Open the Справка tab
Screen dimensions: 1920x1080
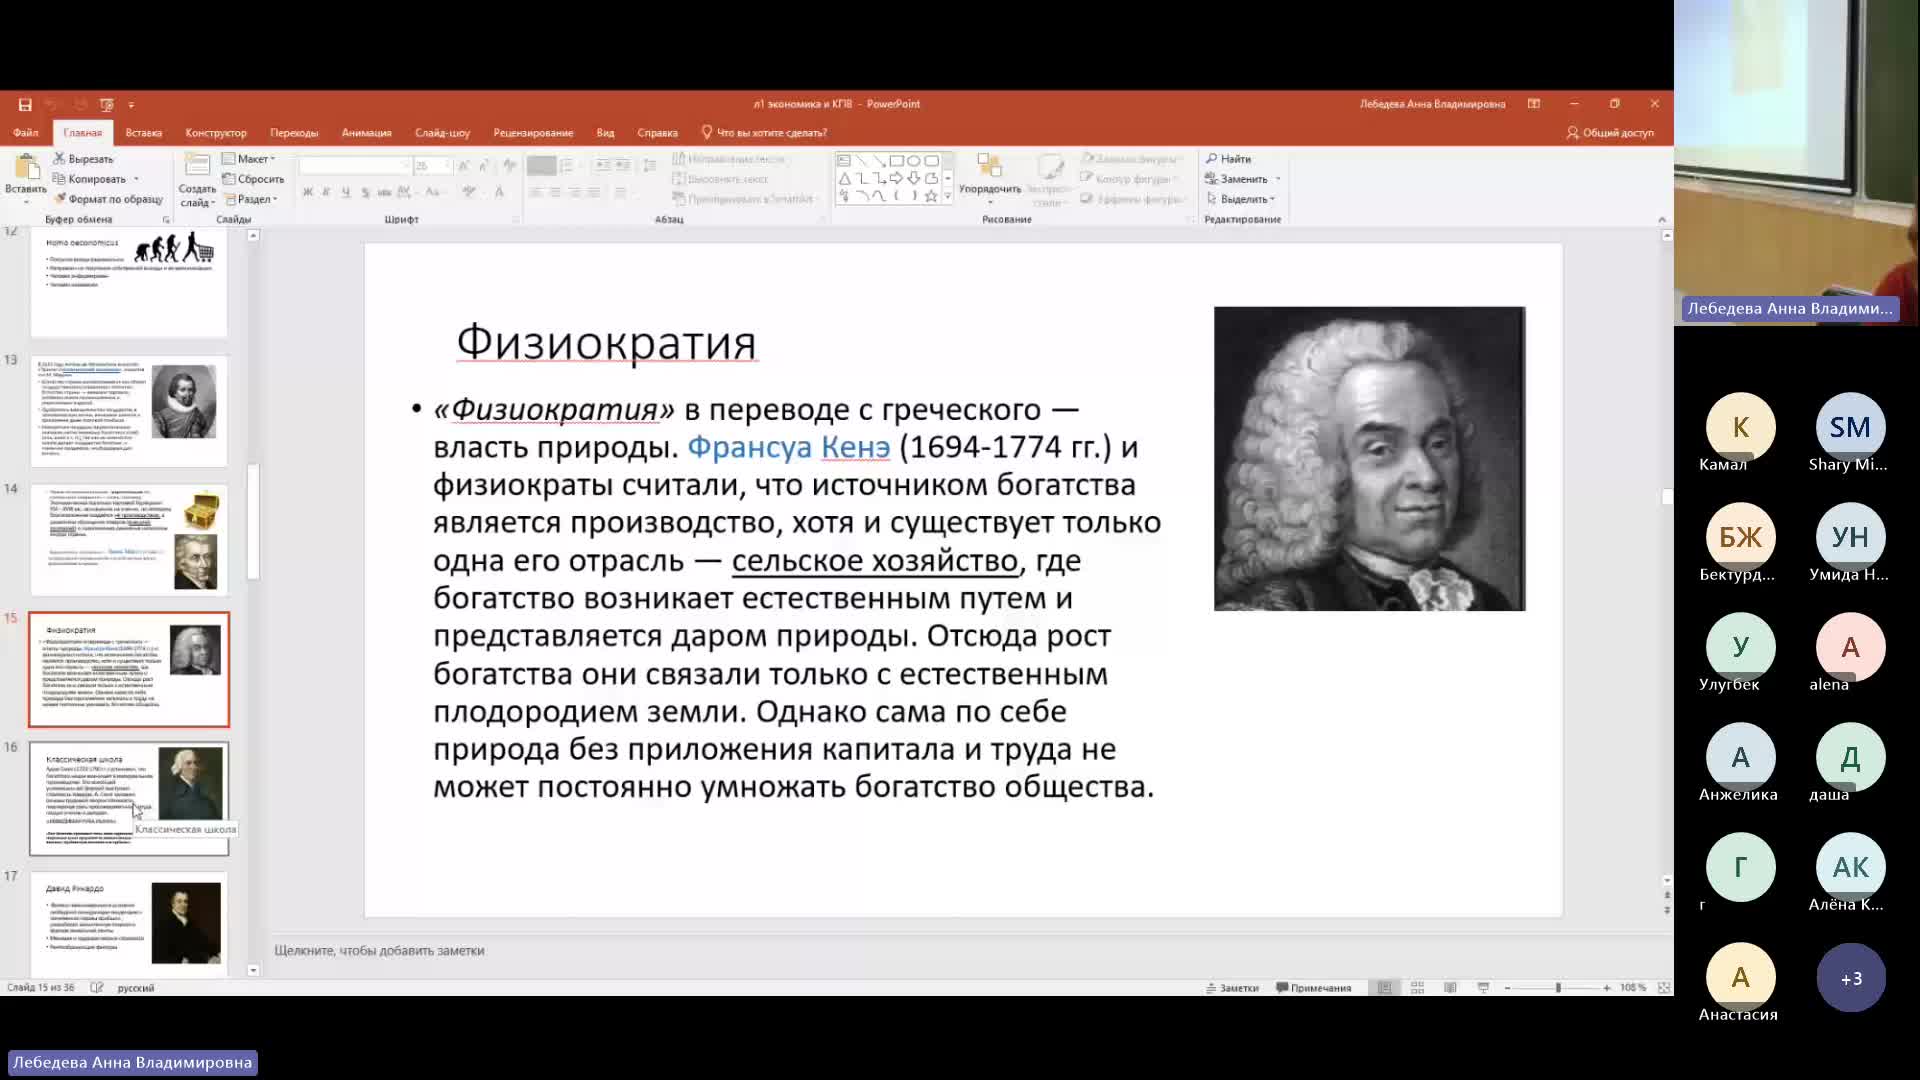657,132
